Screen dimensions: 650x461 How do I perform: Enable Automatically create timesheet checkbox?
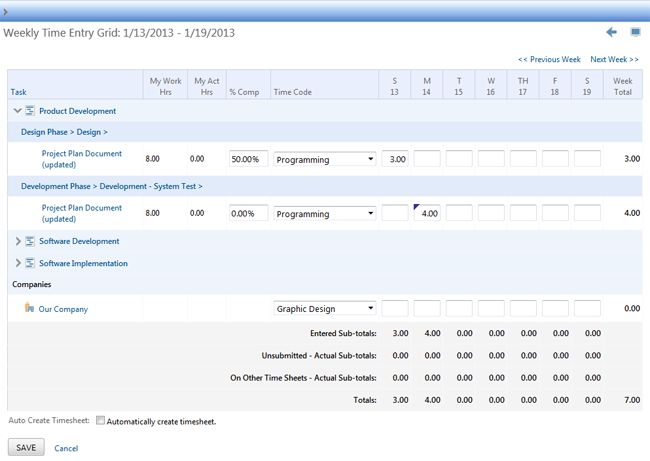(100, 420)
